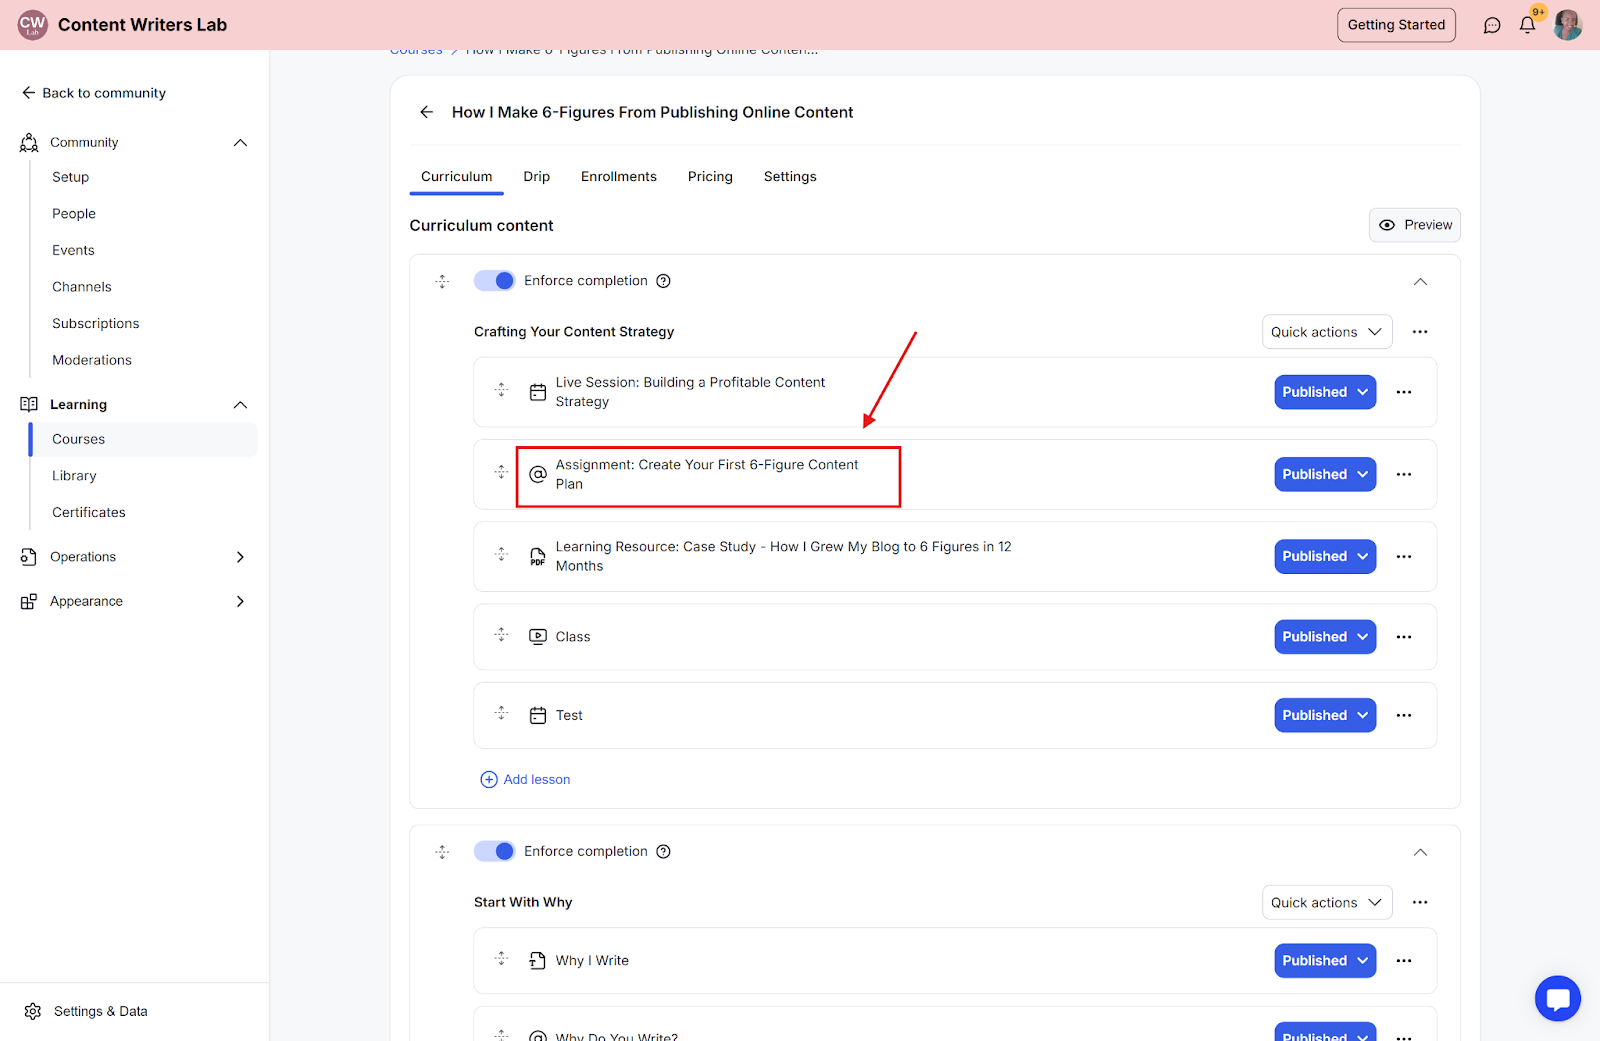Open Published status dropdown for Why I Write
Viewport: 1600px width, 1041px height.
[x=1325, y=960]
